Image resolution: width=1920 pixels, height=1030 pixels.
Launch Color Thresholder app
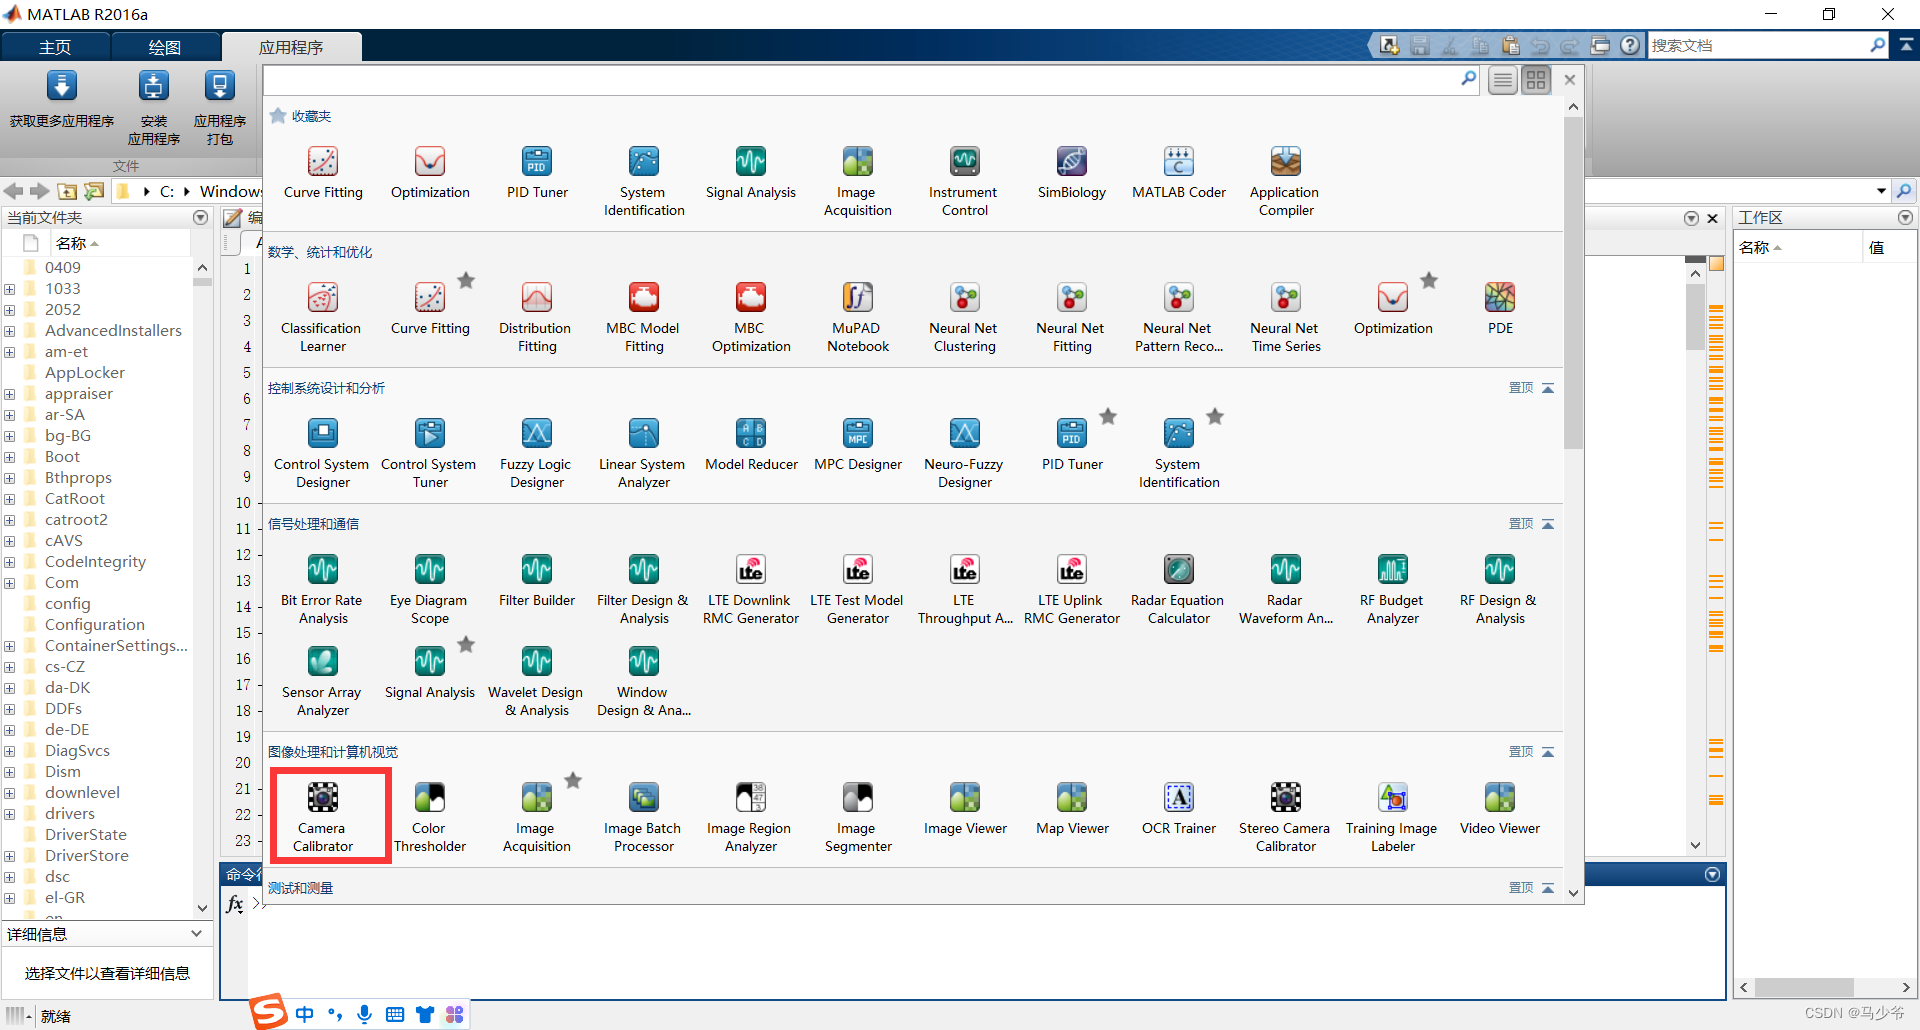pyautogui.click(x=430, y=817)
